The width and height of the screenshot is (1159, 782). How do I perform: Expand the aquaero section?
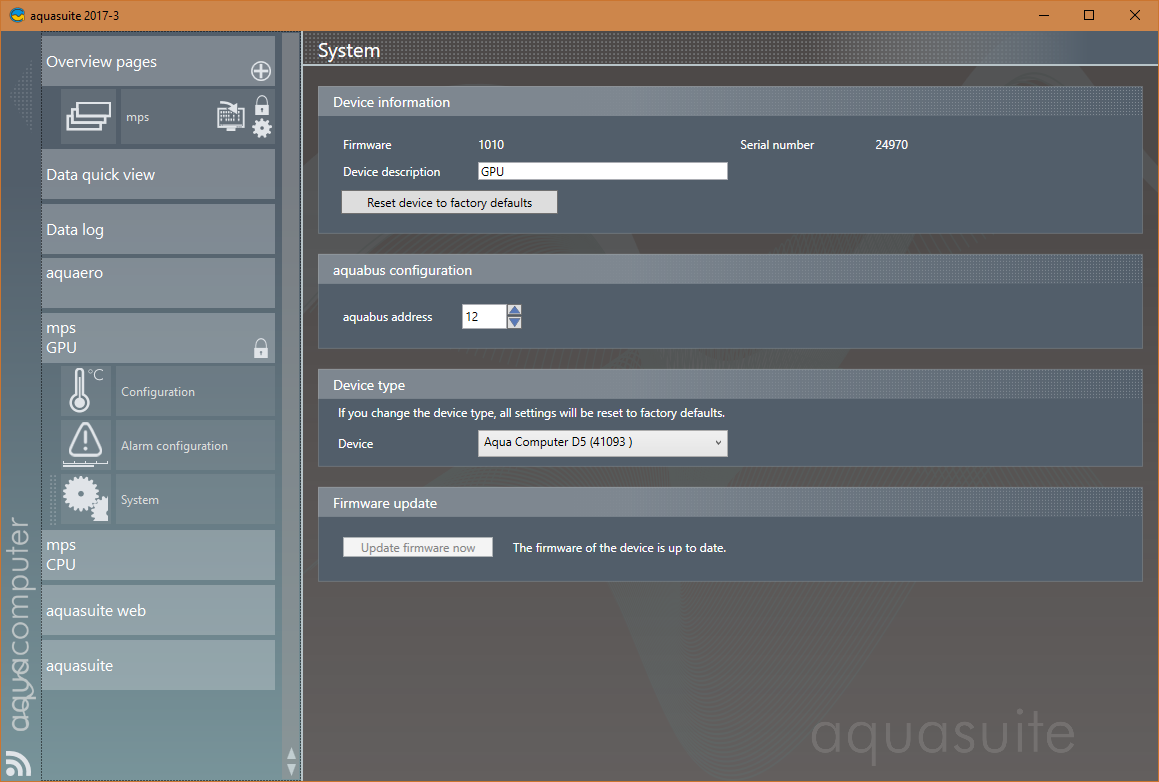tap(158, 282)
